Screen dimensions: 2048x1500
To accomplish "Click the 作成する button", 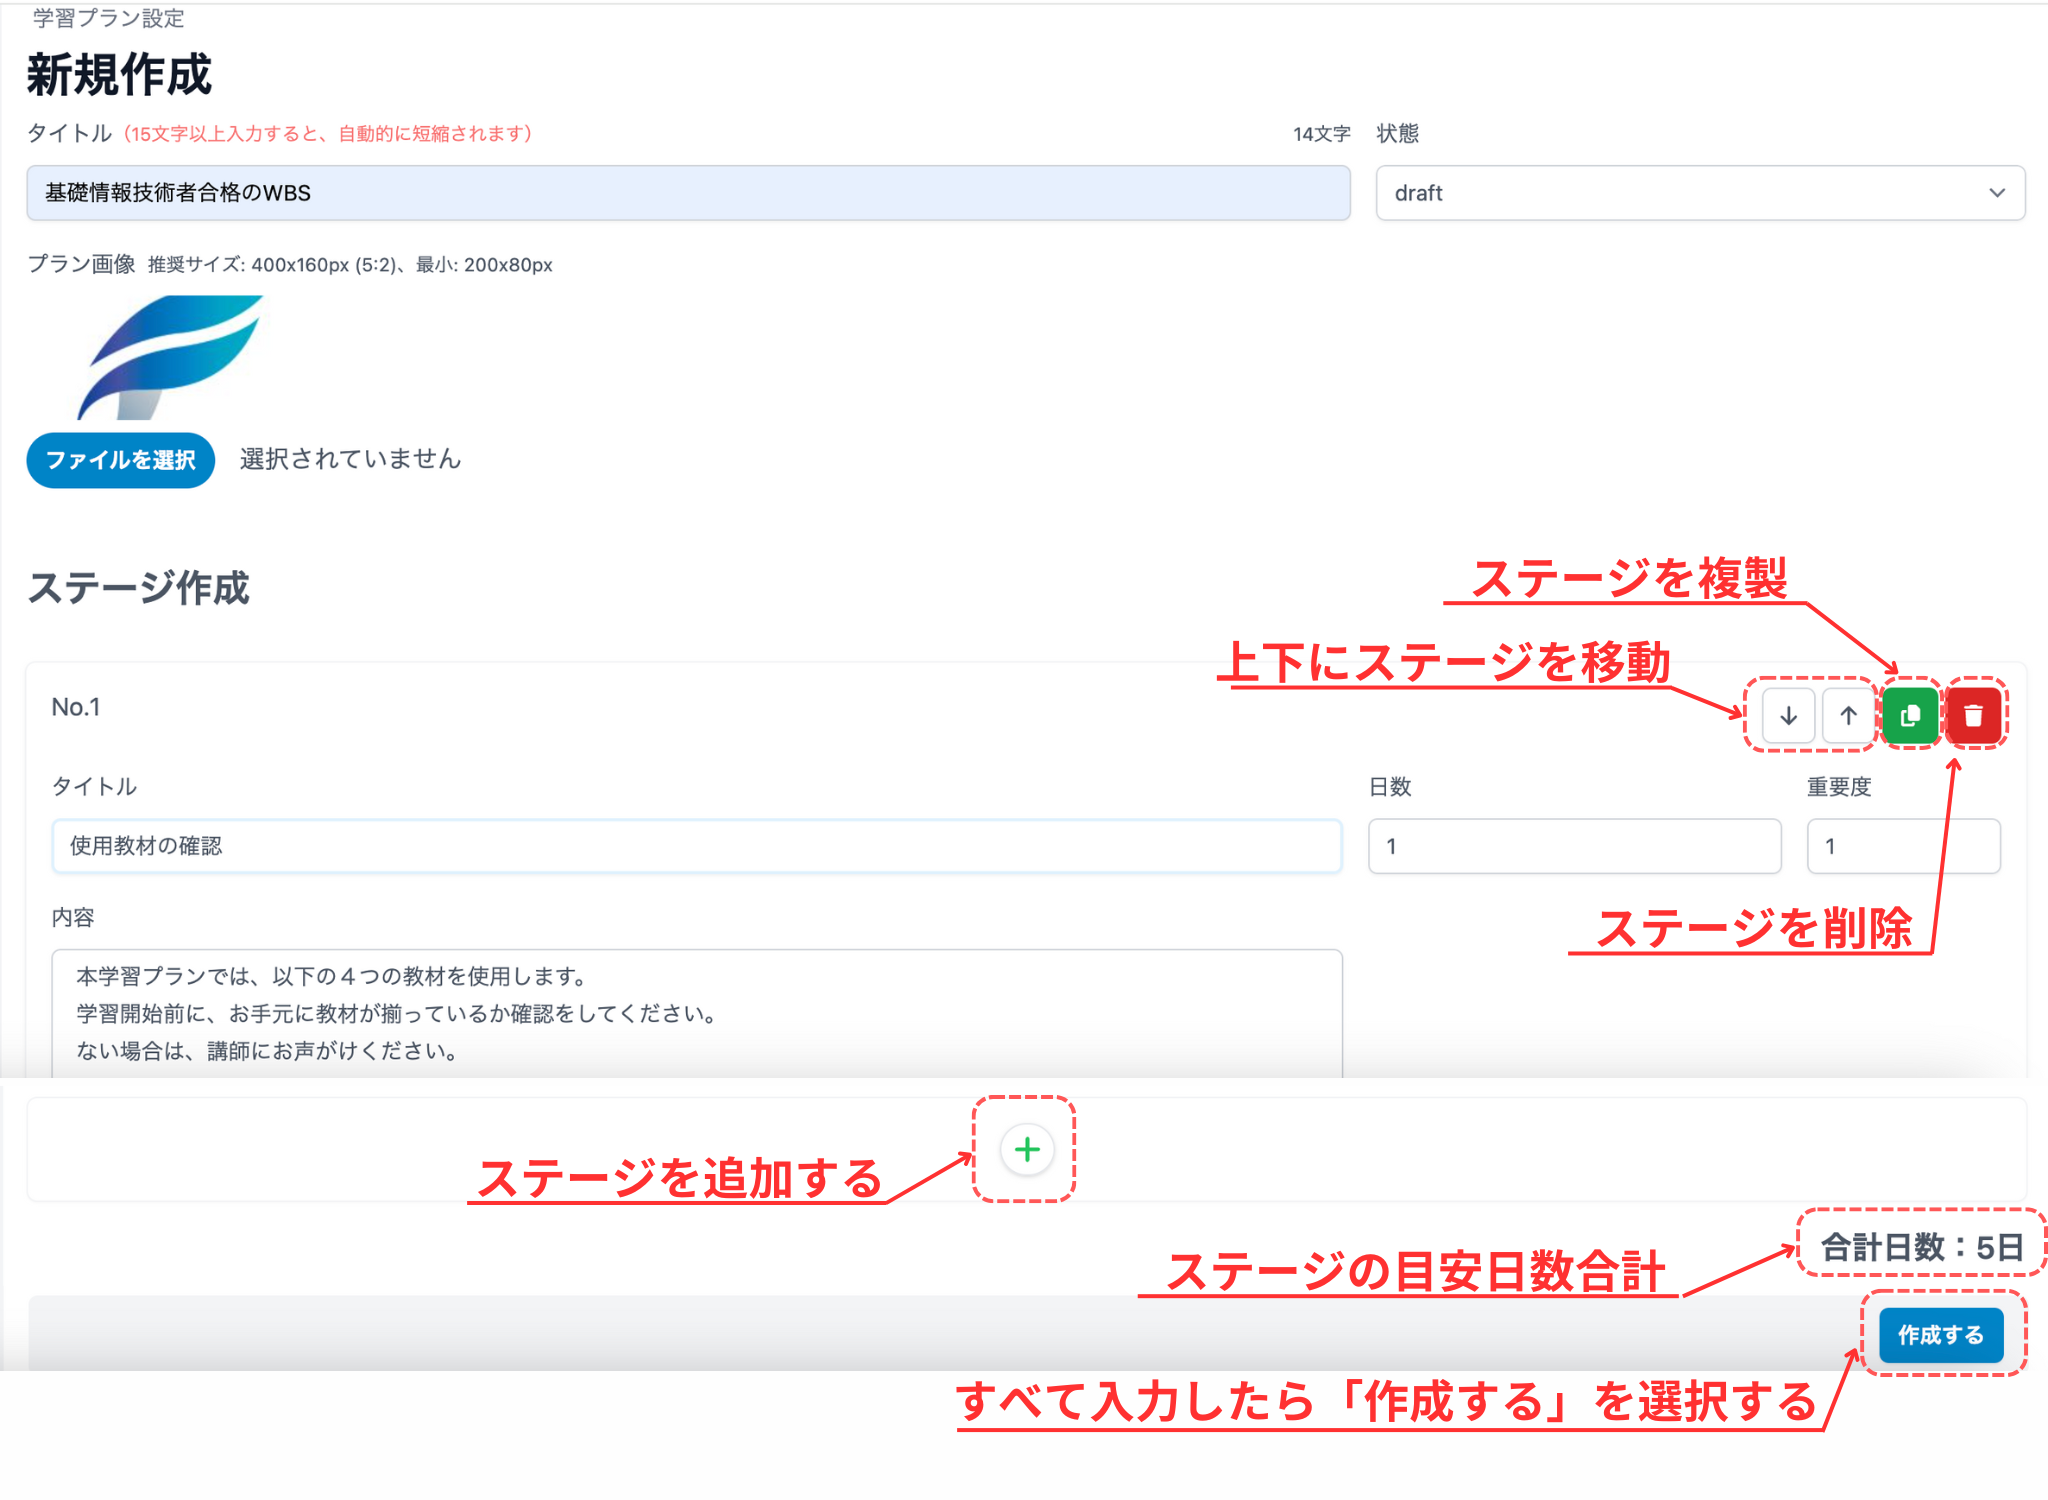I will (x=1940, y=1335).
